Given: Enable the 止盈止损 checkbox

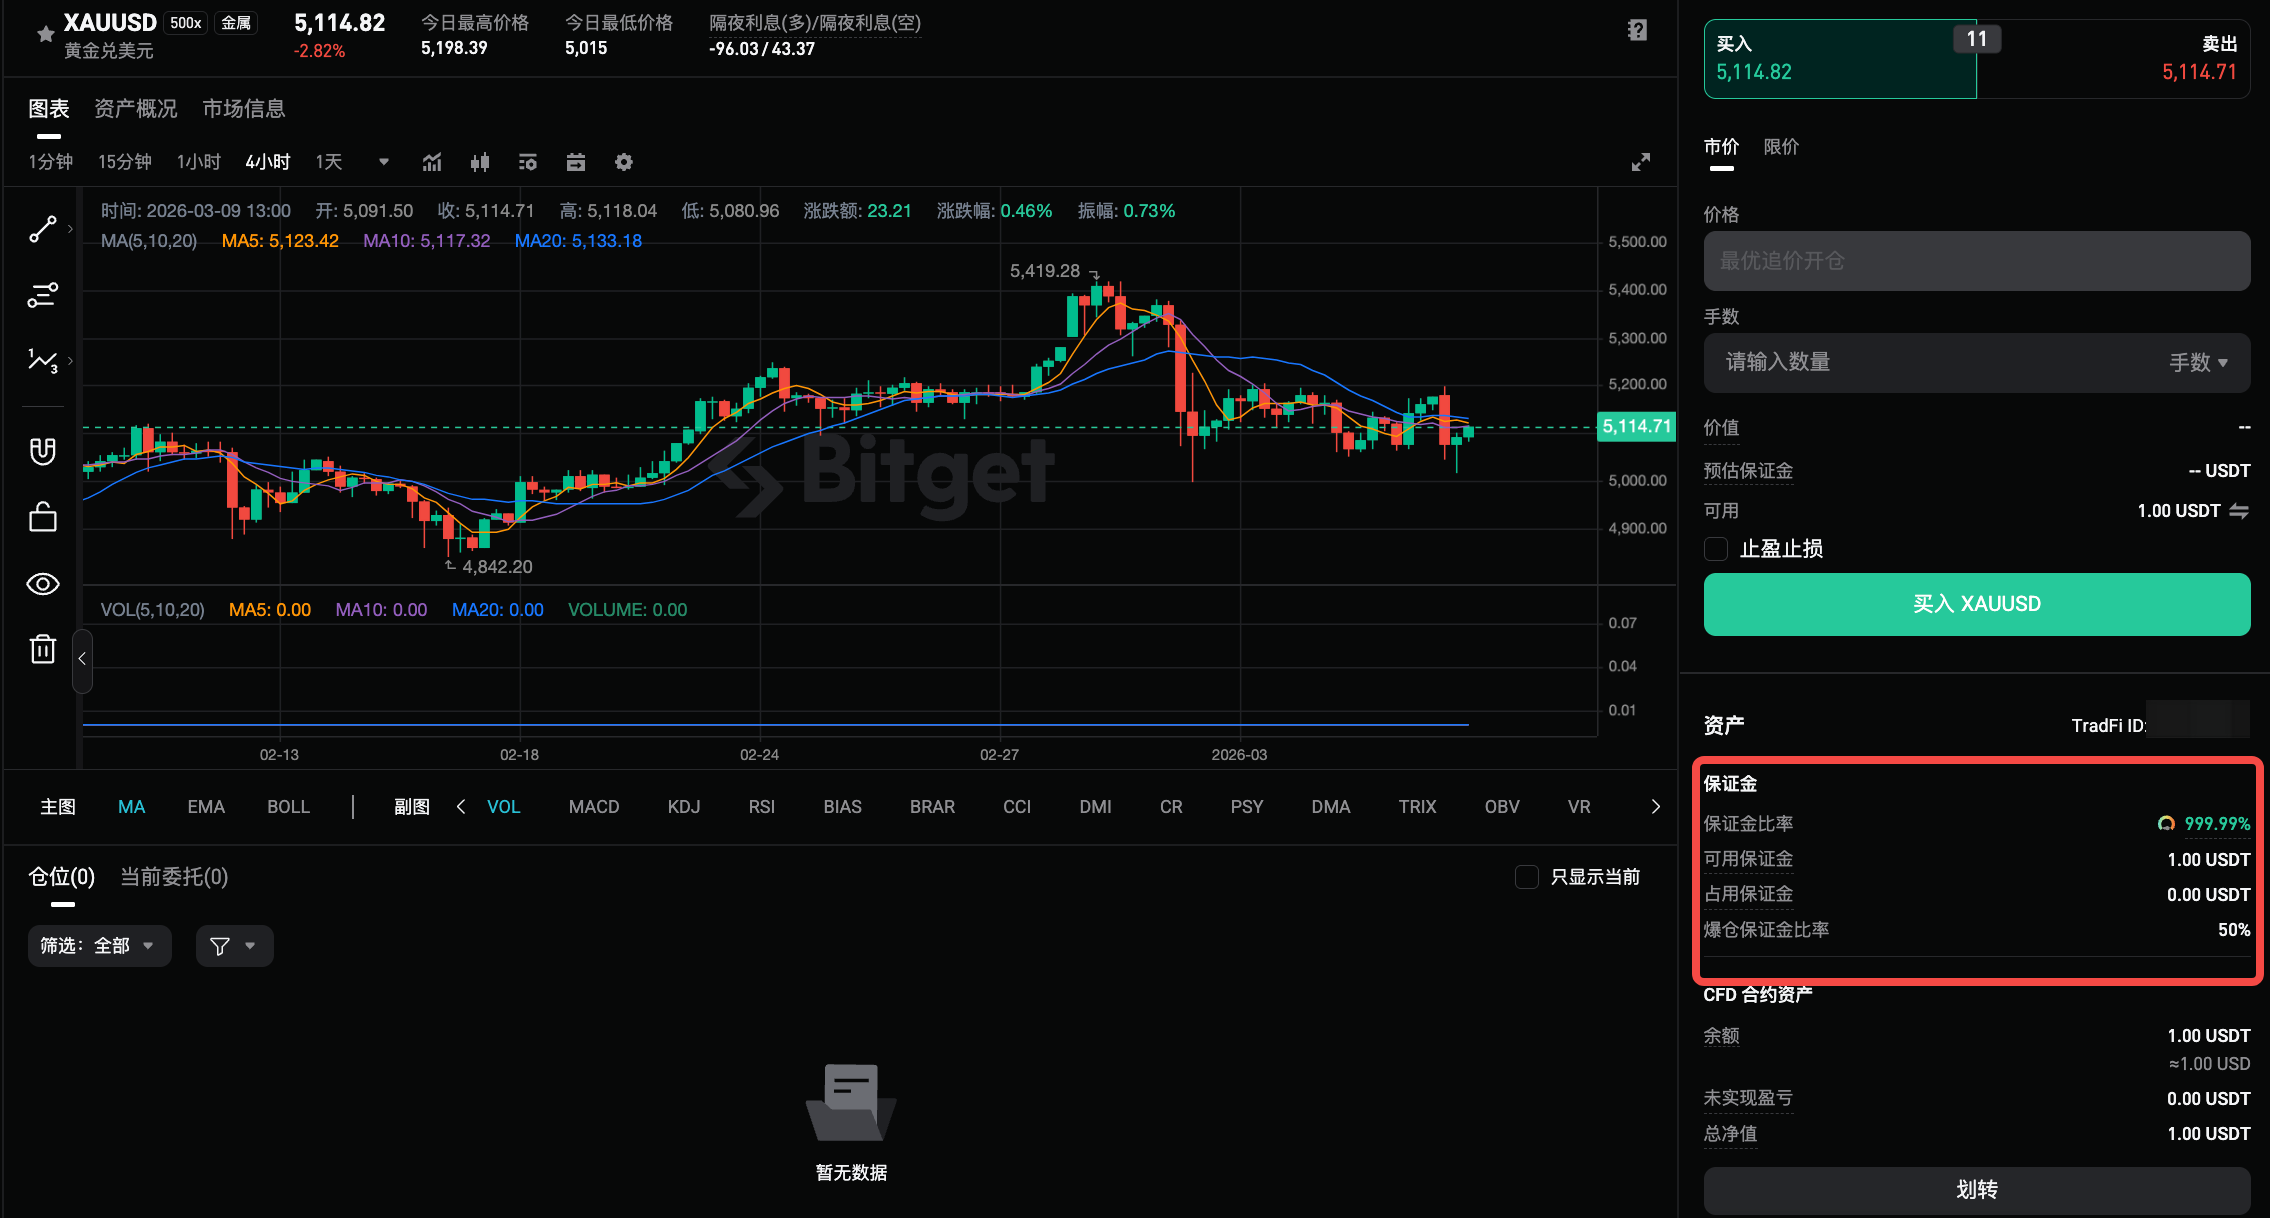Looking at the screenshot, I should [x=1715, y=549].
